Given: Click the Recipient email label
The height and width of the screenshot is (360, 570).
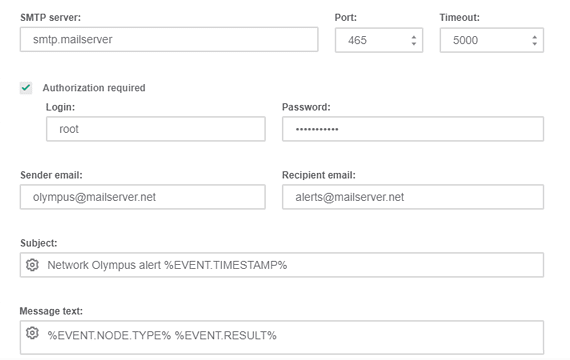Looking at the screenshot, I should pos(319,175).
